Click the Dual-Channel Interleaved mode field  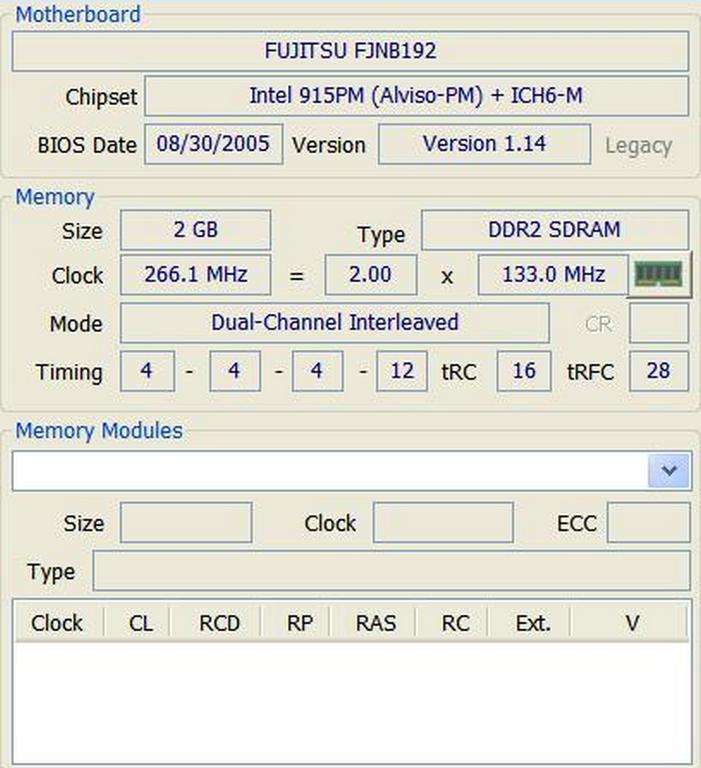[334, 322]
